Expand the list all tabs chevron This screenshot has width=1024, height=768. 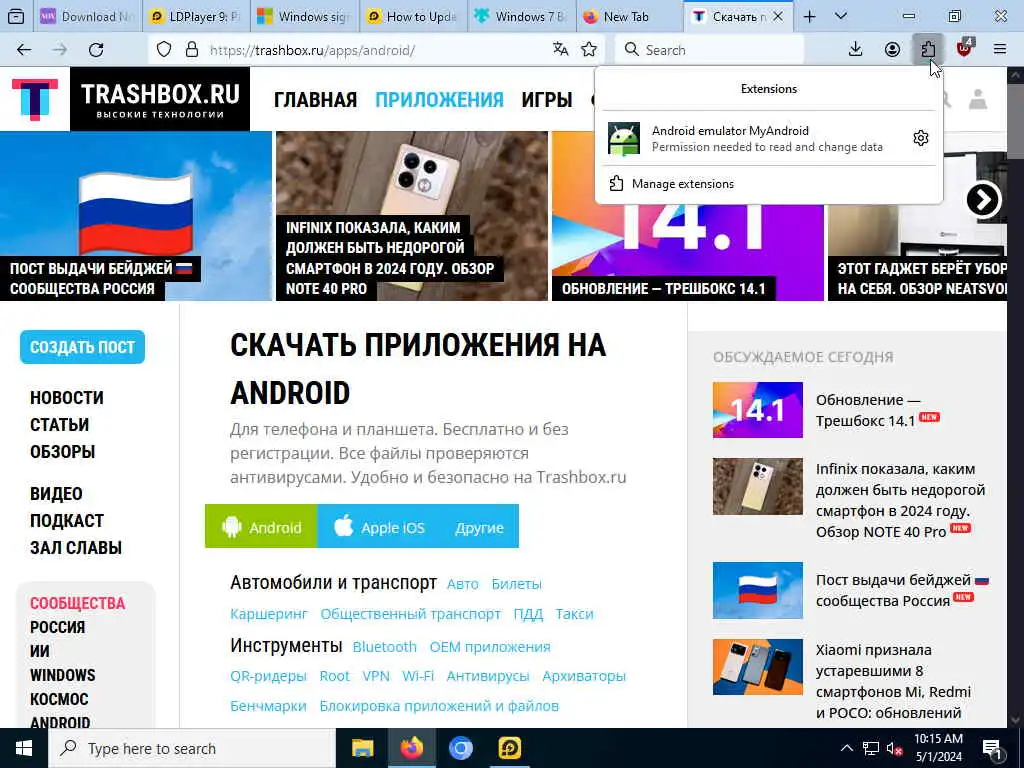pyautogui.click(x=841, y=16)
